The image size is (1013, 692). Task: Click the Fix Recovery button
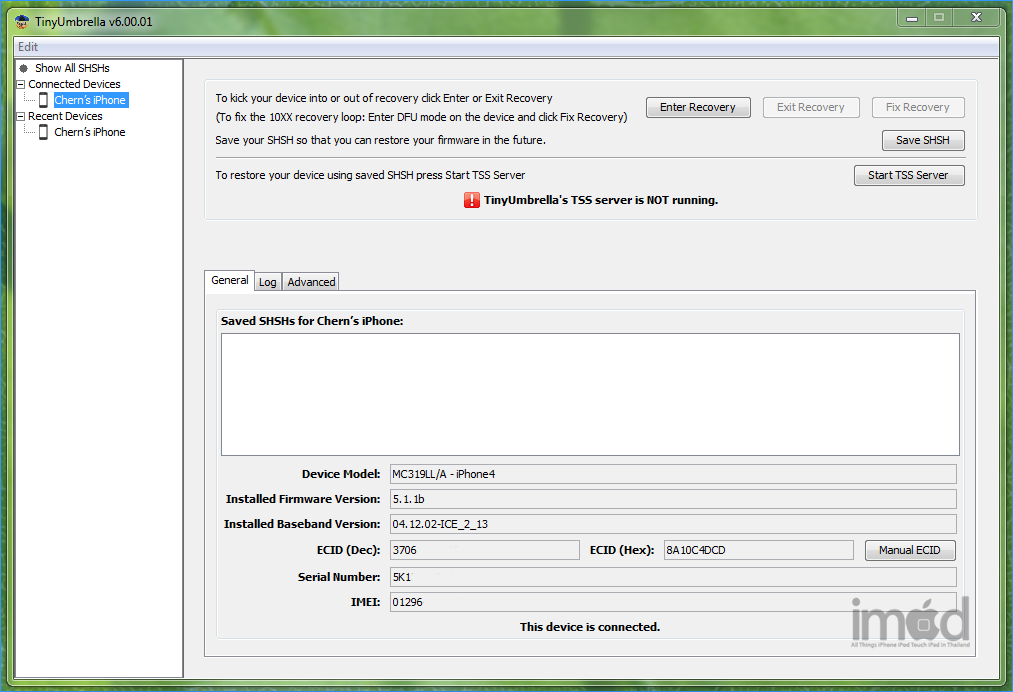(917, 107)
